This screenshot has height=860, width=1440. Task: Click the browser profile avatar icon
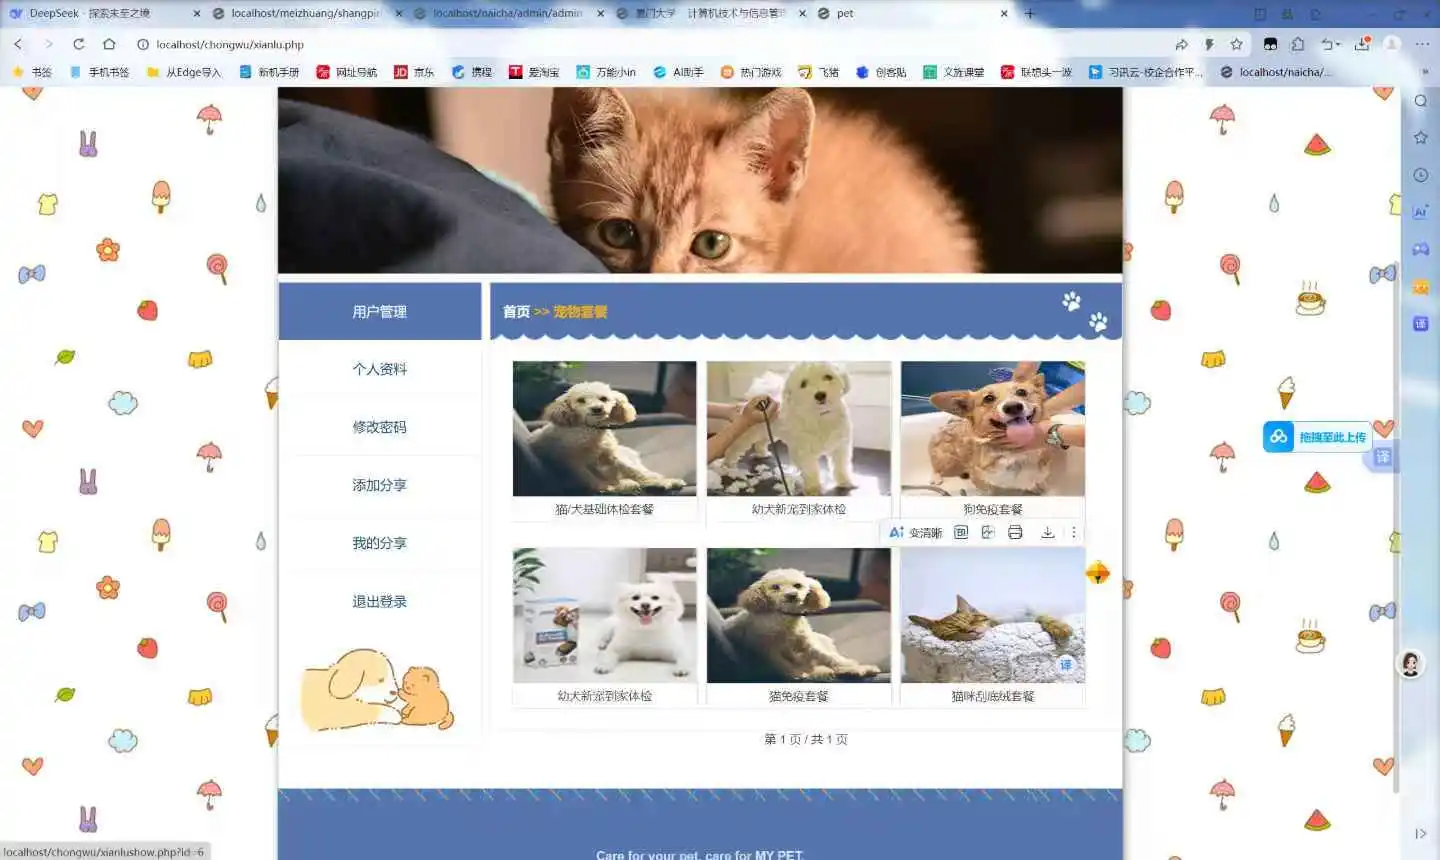[x=1393, y=44]
